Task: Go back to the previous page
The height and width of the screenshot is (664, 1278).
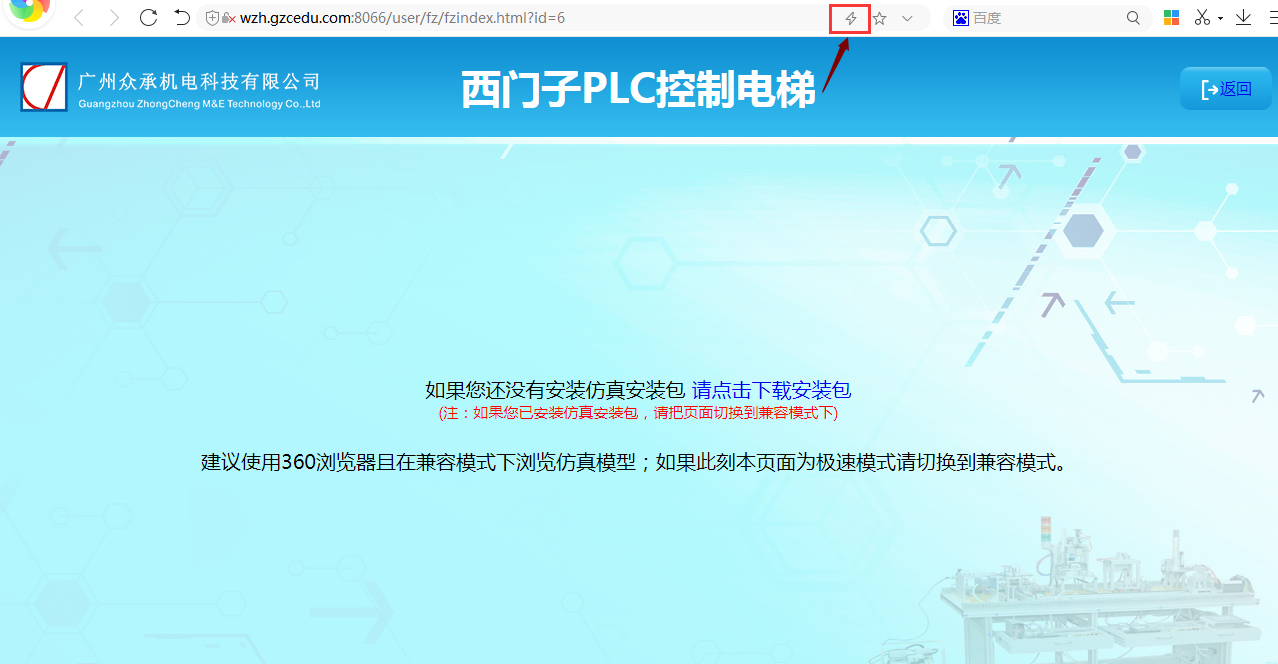Action: coord(79,18)
